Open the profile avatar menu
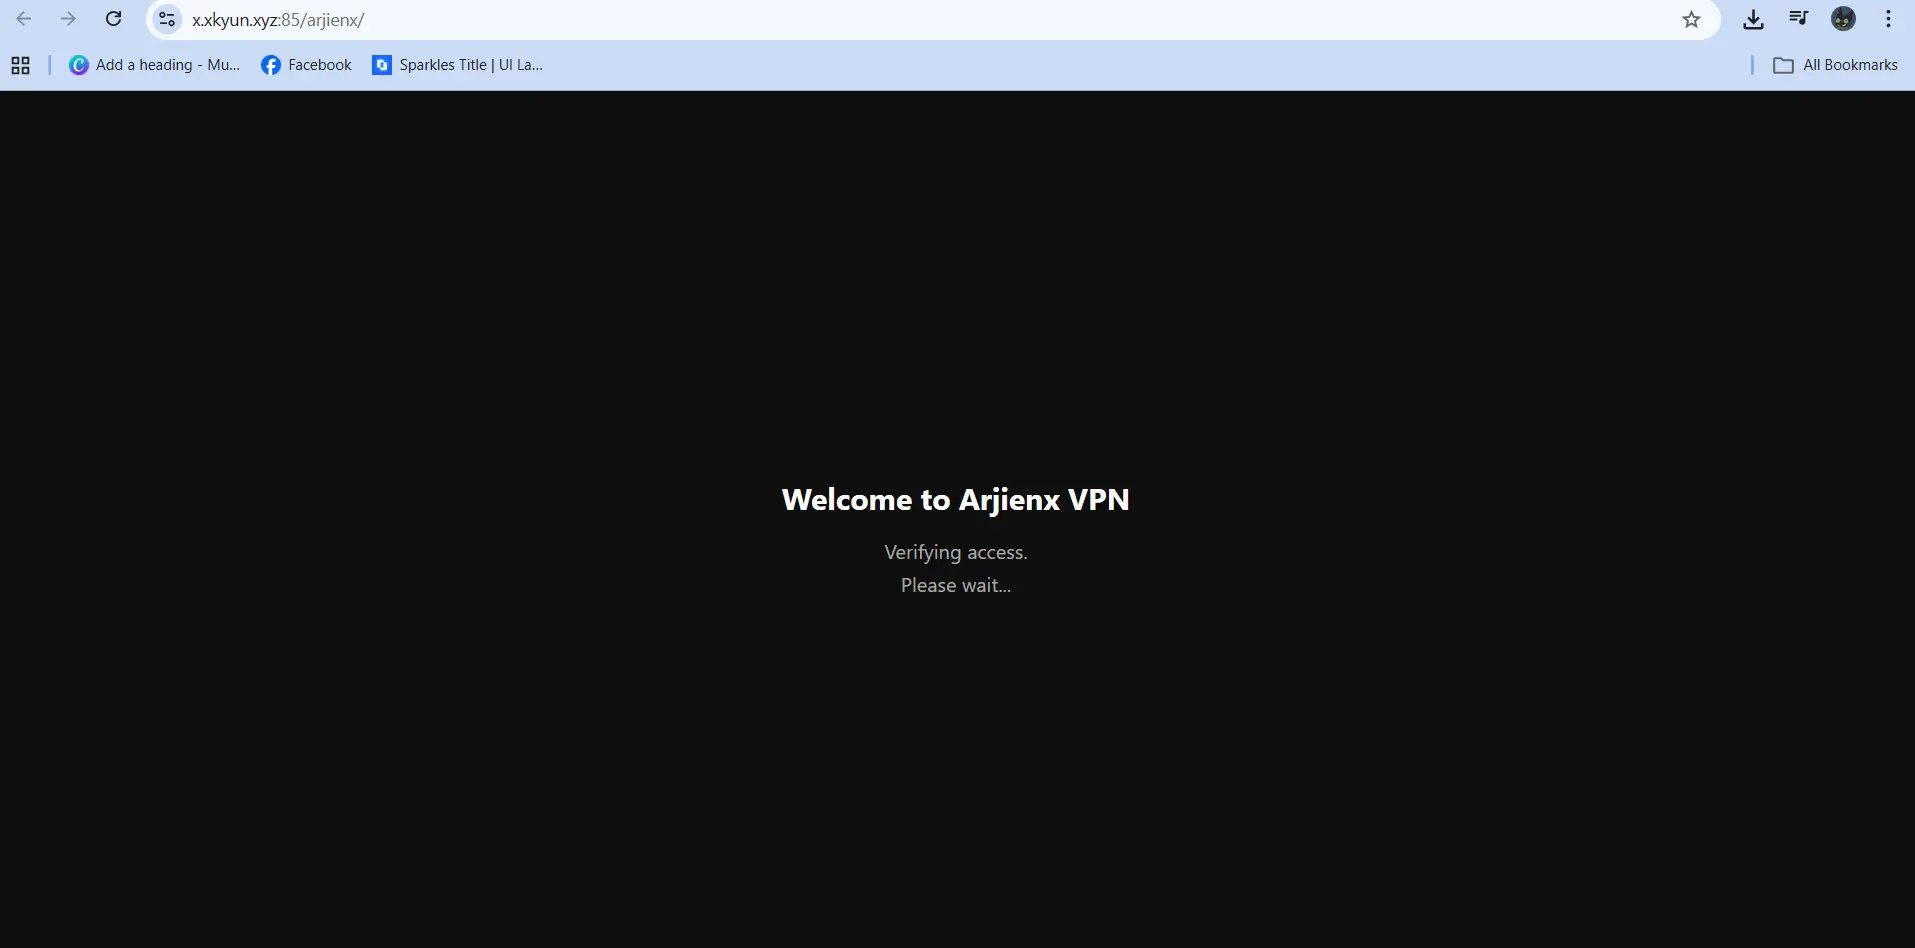 (1843, 19)
